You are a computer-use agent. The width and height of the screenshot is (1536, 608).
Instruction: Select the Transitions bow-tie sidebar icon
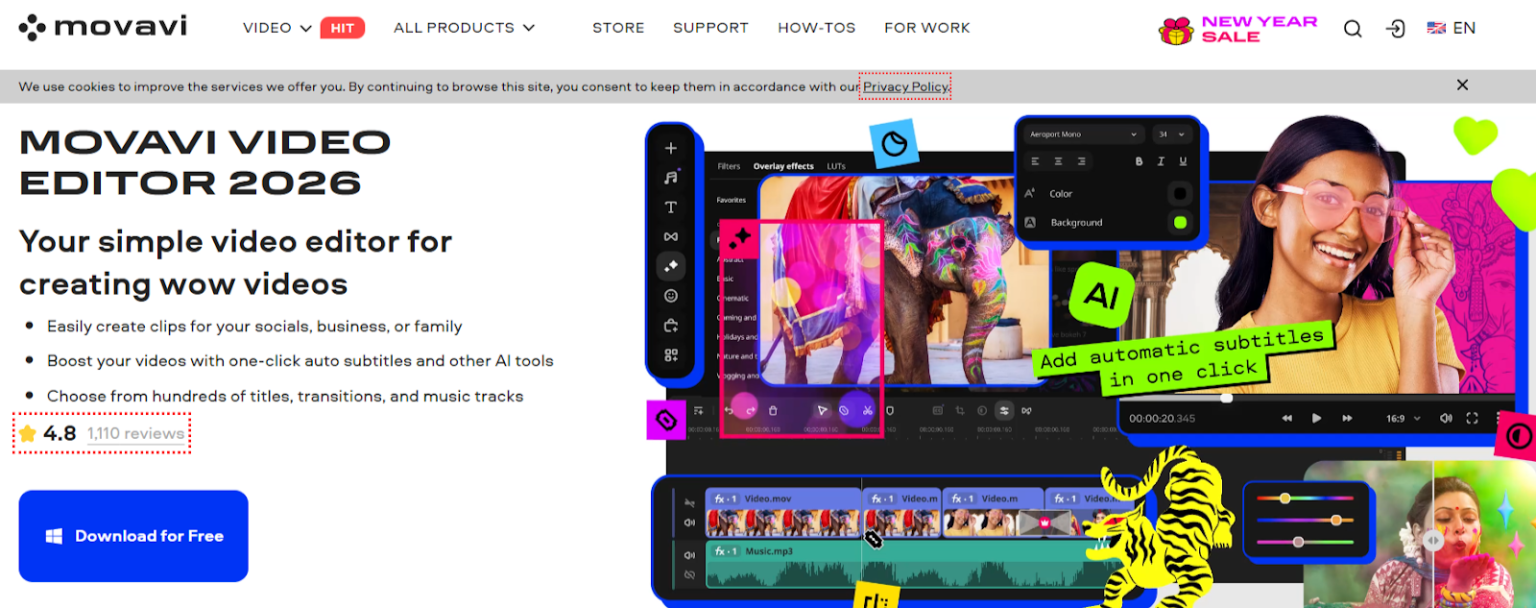671,237
